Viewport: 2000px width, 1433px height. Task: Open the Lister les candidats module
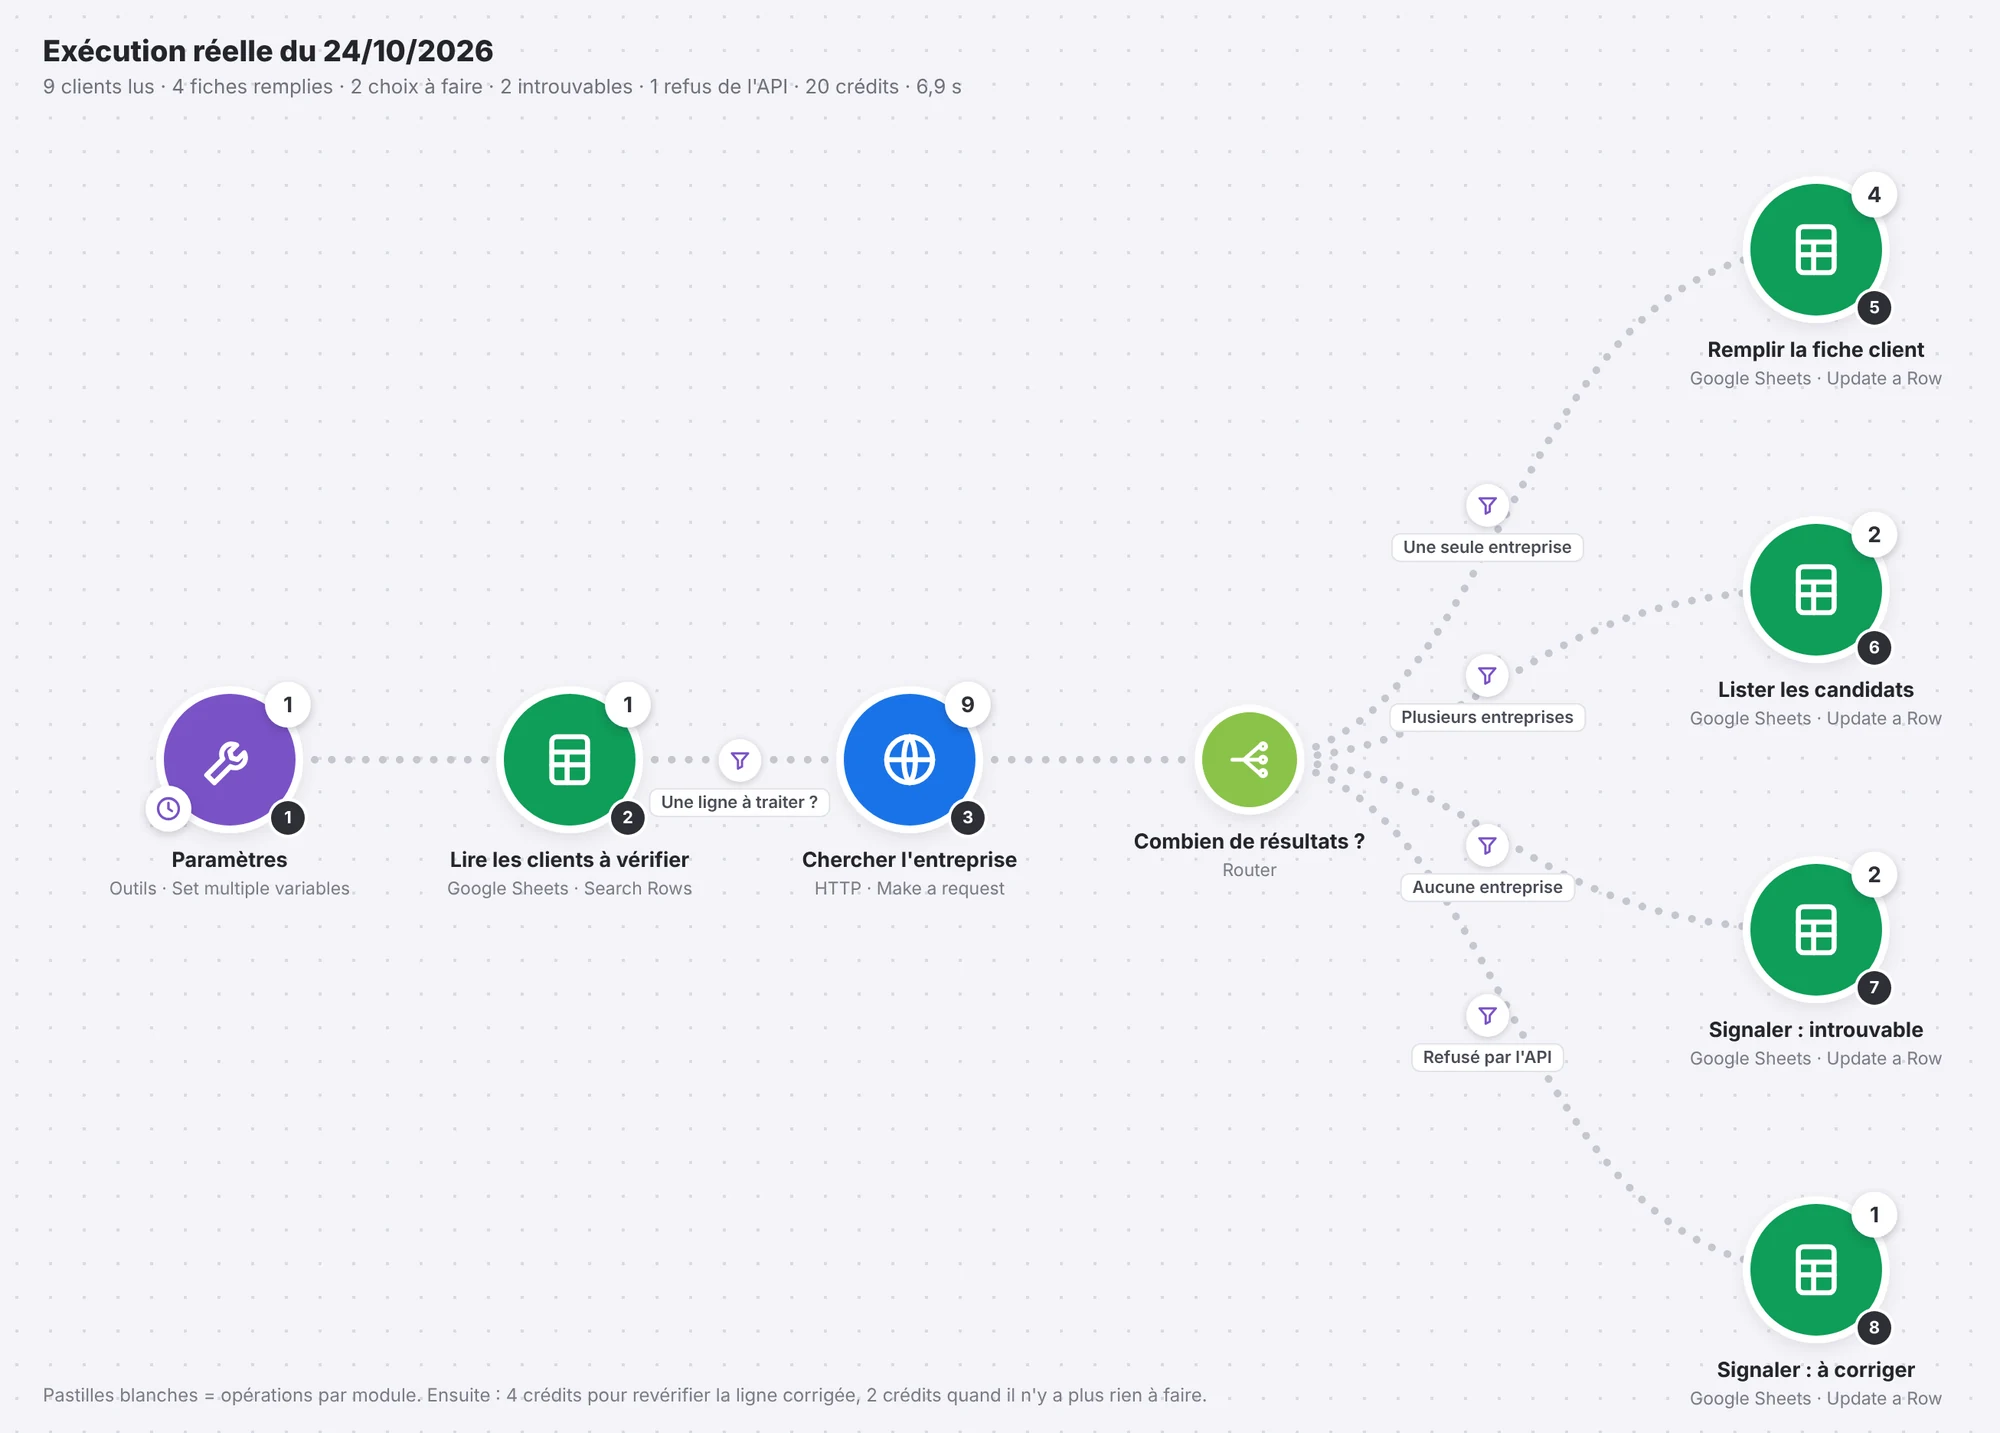coord(1816,590)
